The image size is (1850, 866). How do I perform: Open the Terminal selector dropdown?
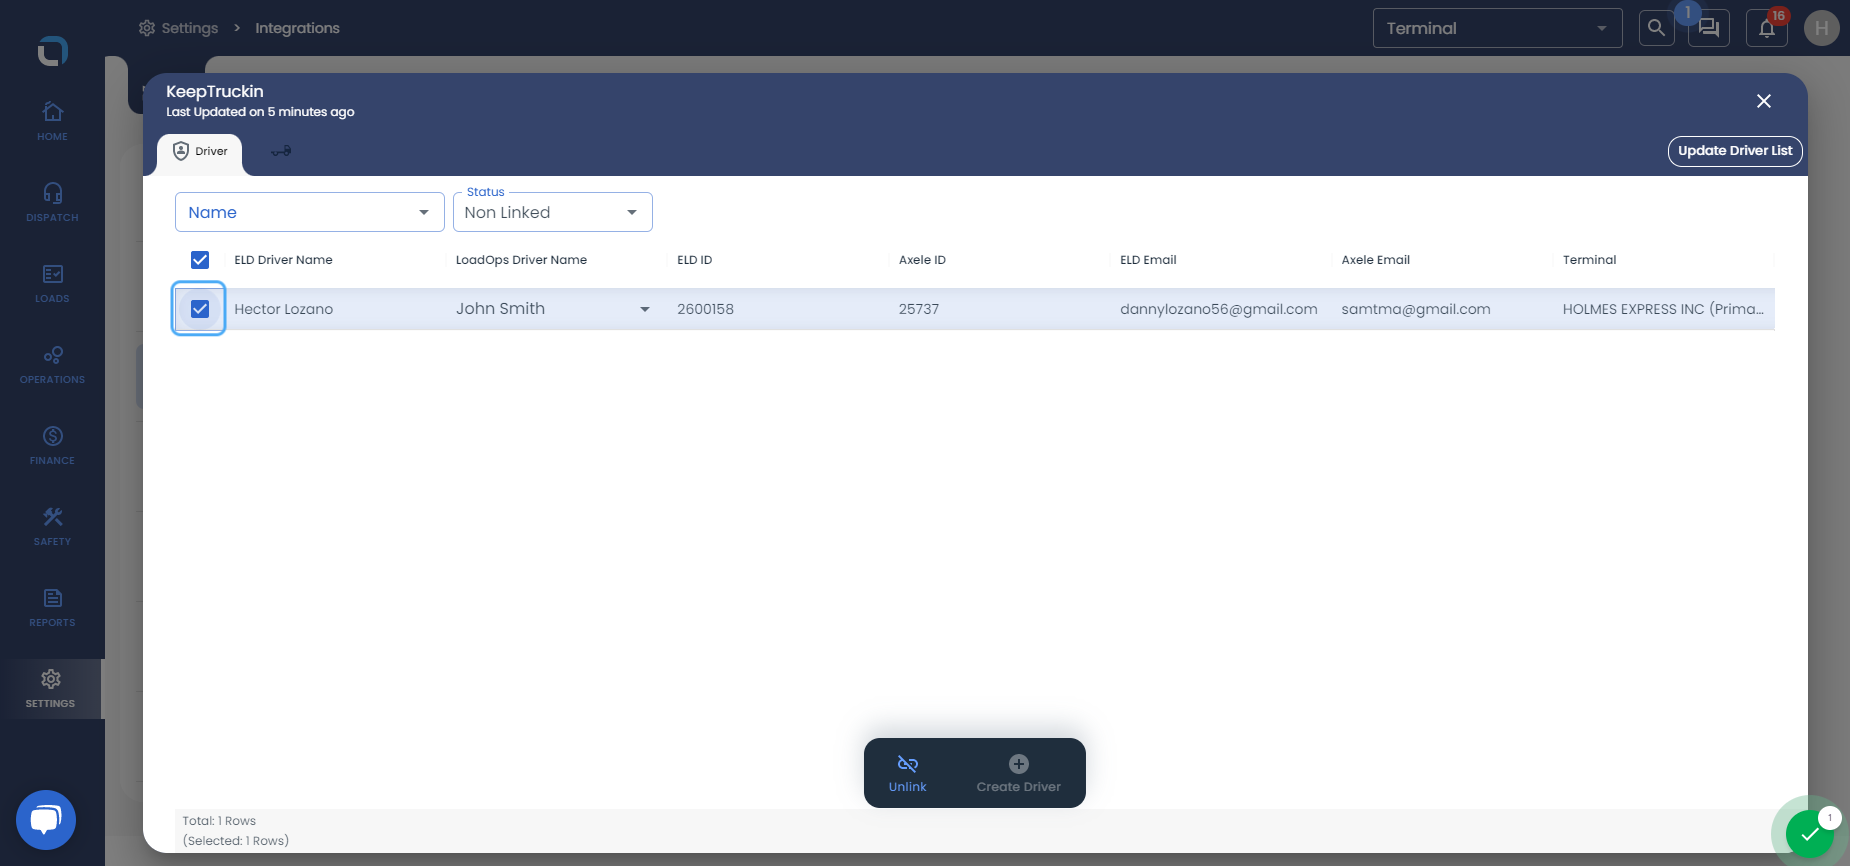point(1497,28)
